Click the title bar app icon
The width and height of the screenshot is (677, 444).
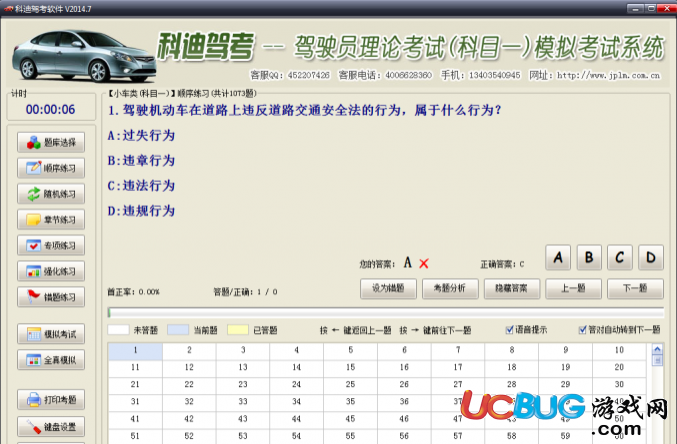click(8, 9)
